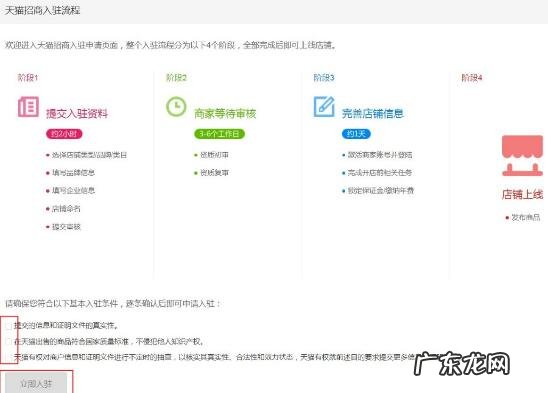The image size is (548, 393).
Task: Click the 阶段2 label
Action: [x=176, y=78]
